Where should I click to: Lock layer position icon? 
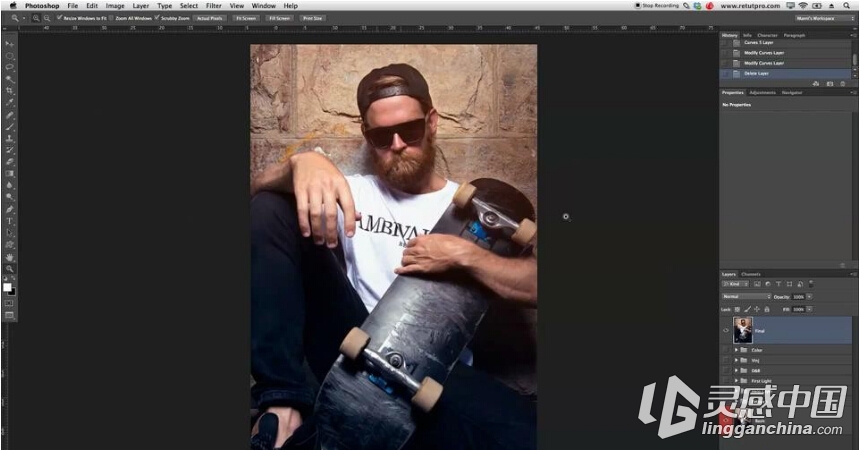(757, 310)
